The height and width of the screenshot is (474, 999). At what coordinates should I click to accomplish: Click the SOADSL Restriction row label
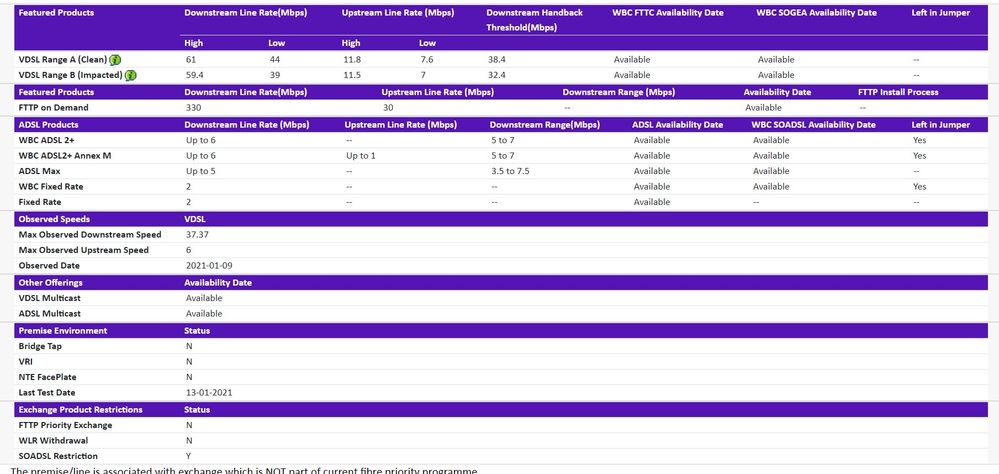(59, 456)
